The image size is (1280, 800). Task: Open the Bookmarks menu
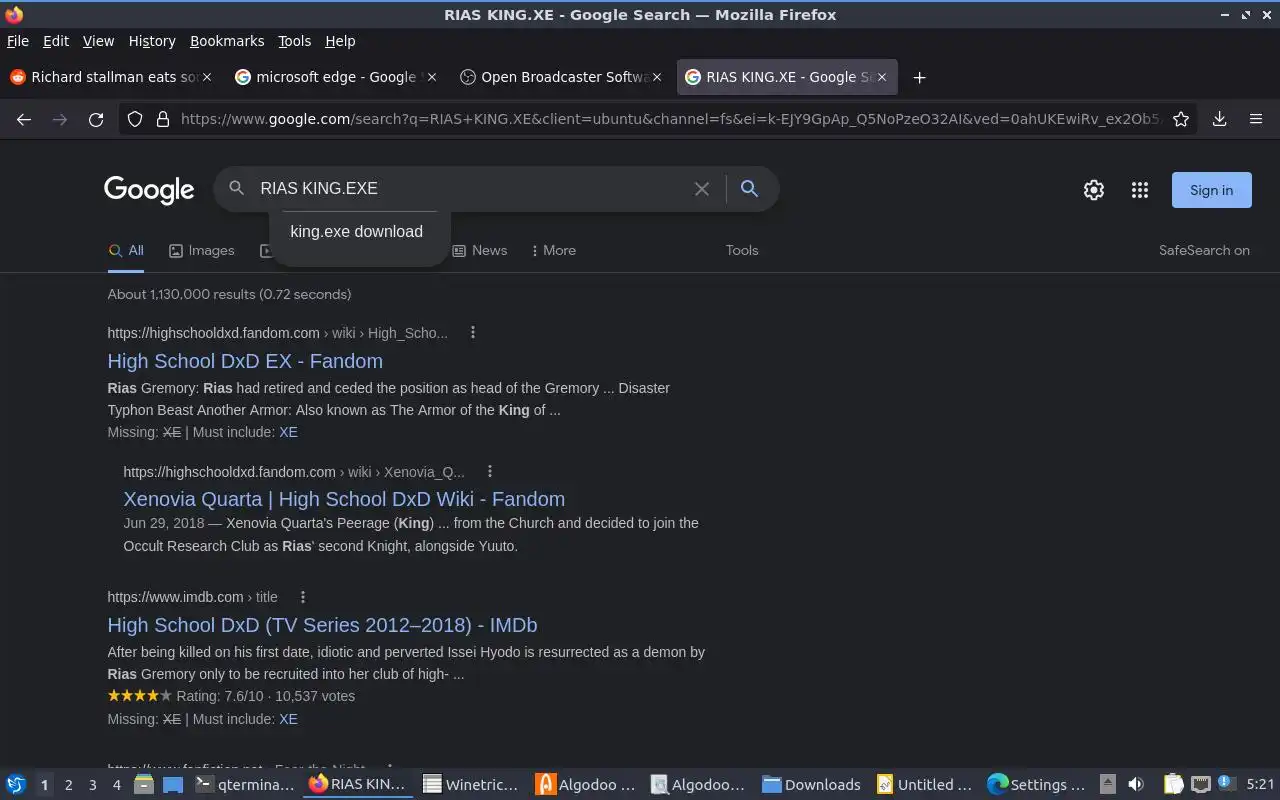[227, 41]
